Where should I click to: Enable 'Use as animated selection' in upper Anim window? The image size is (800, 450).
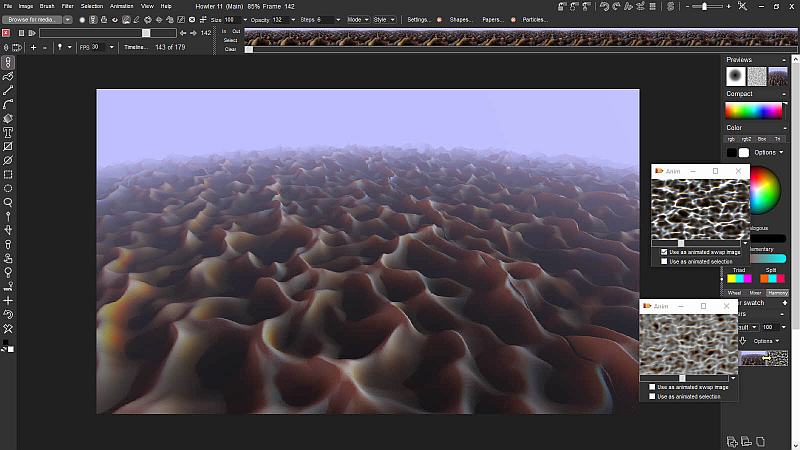point(664,261)
